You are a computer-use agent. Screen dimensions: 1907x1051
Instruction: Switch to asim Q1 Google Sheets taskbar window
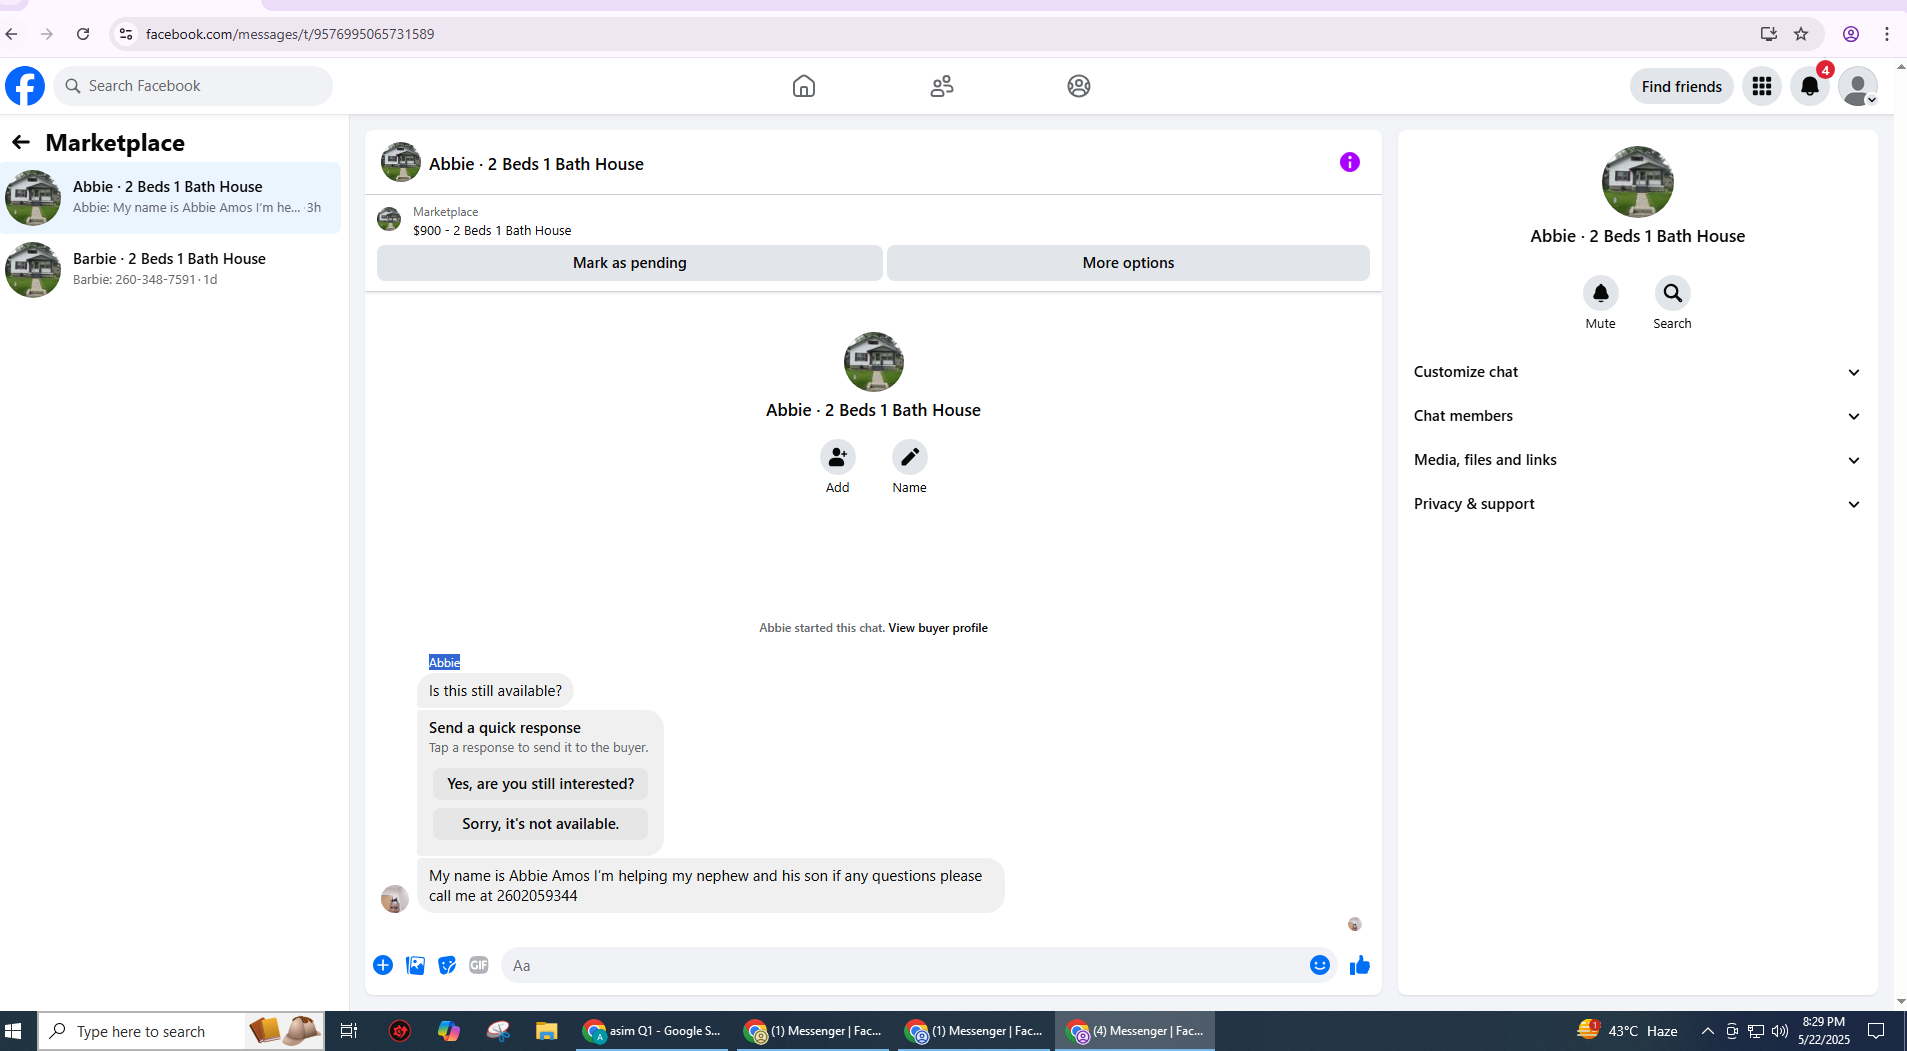point(654,1031)
